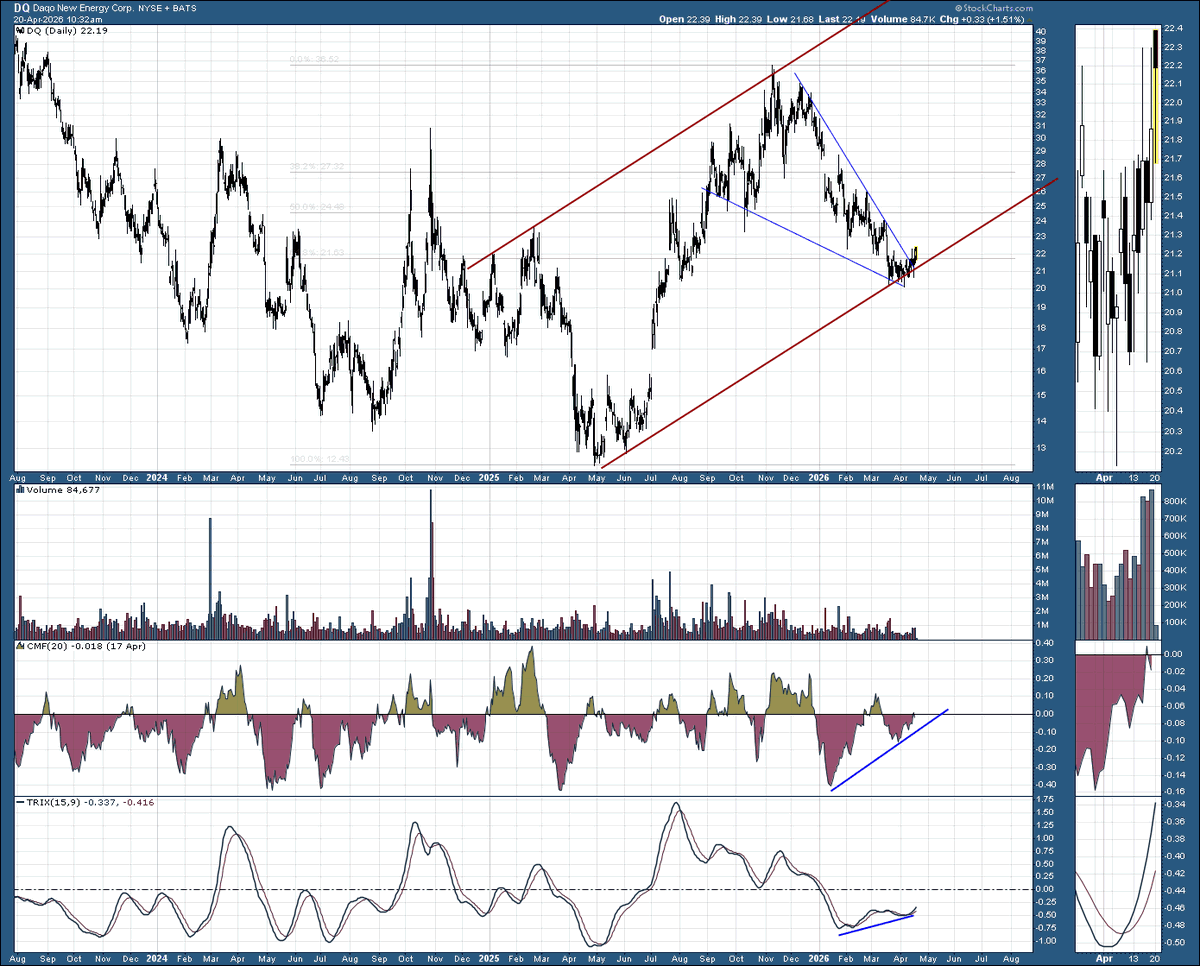
Task: Click the volume bars icon beside Volume 84,677
Action: 18,490
